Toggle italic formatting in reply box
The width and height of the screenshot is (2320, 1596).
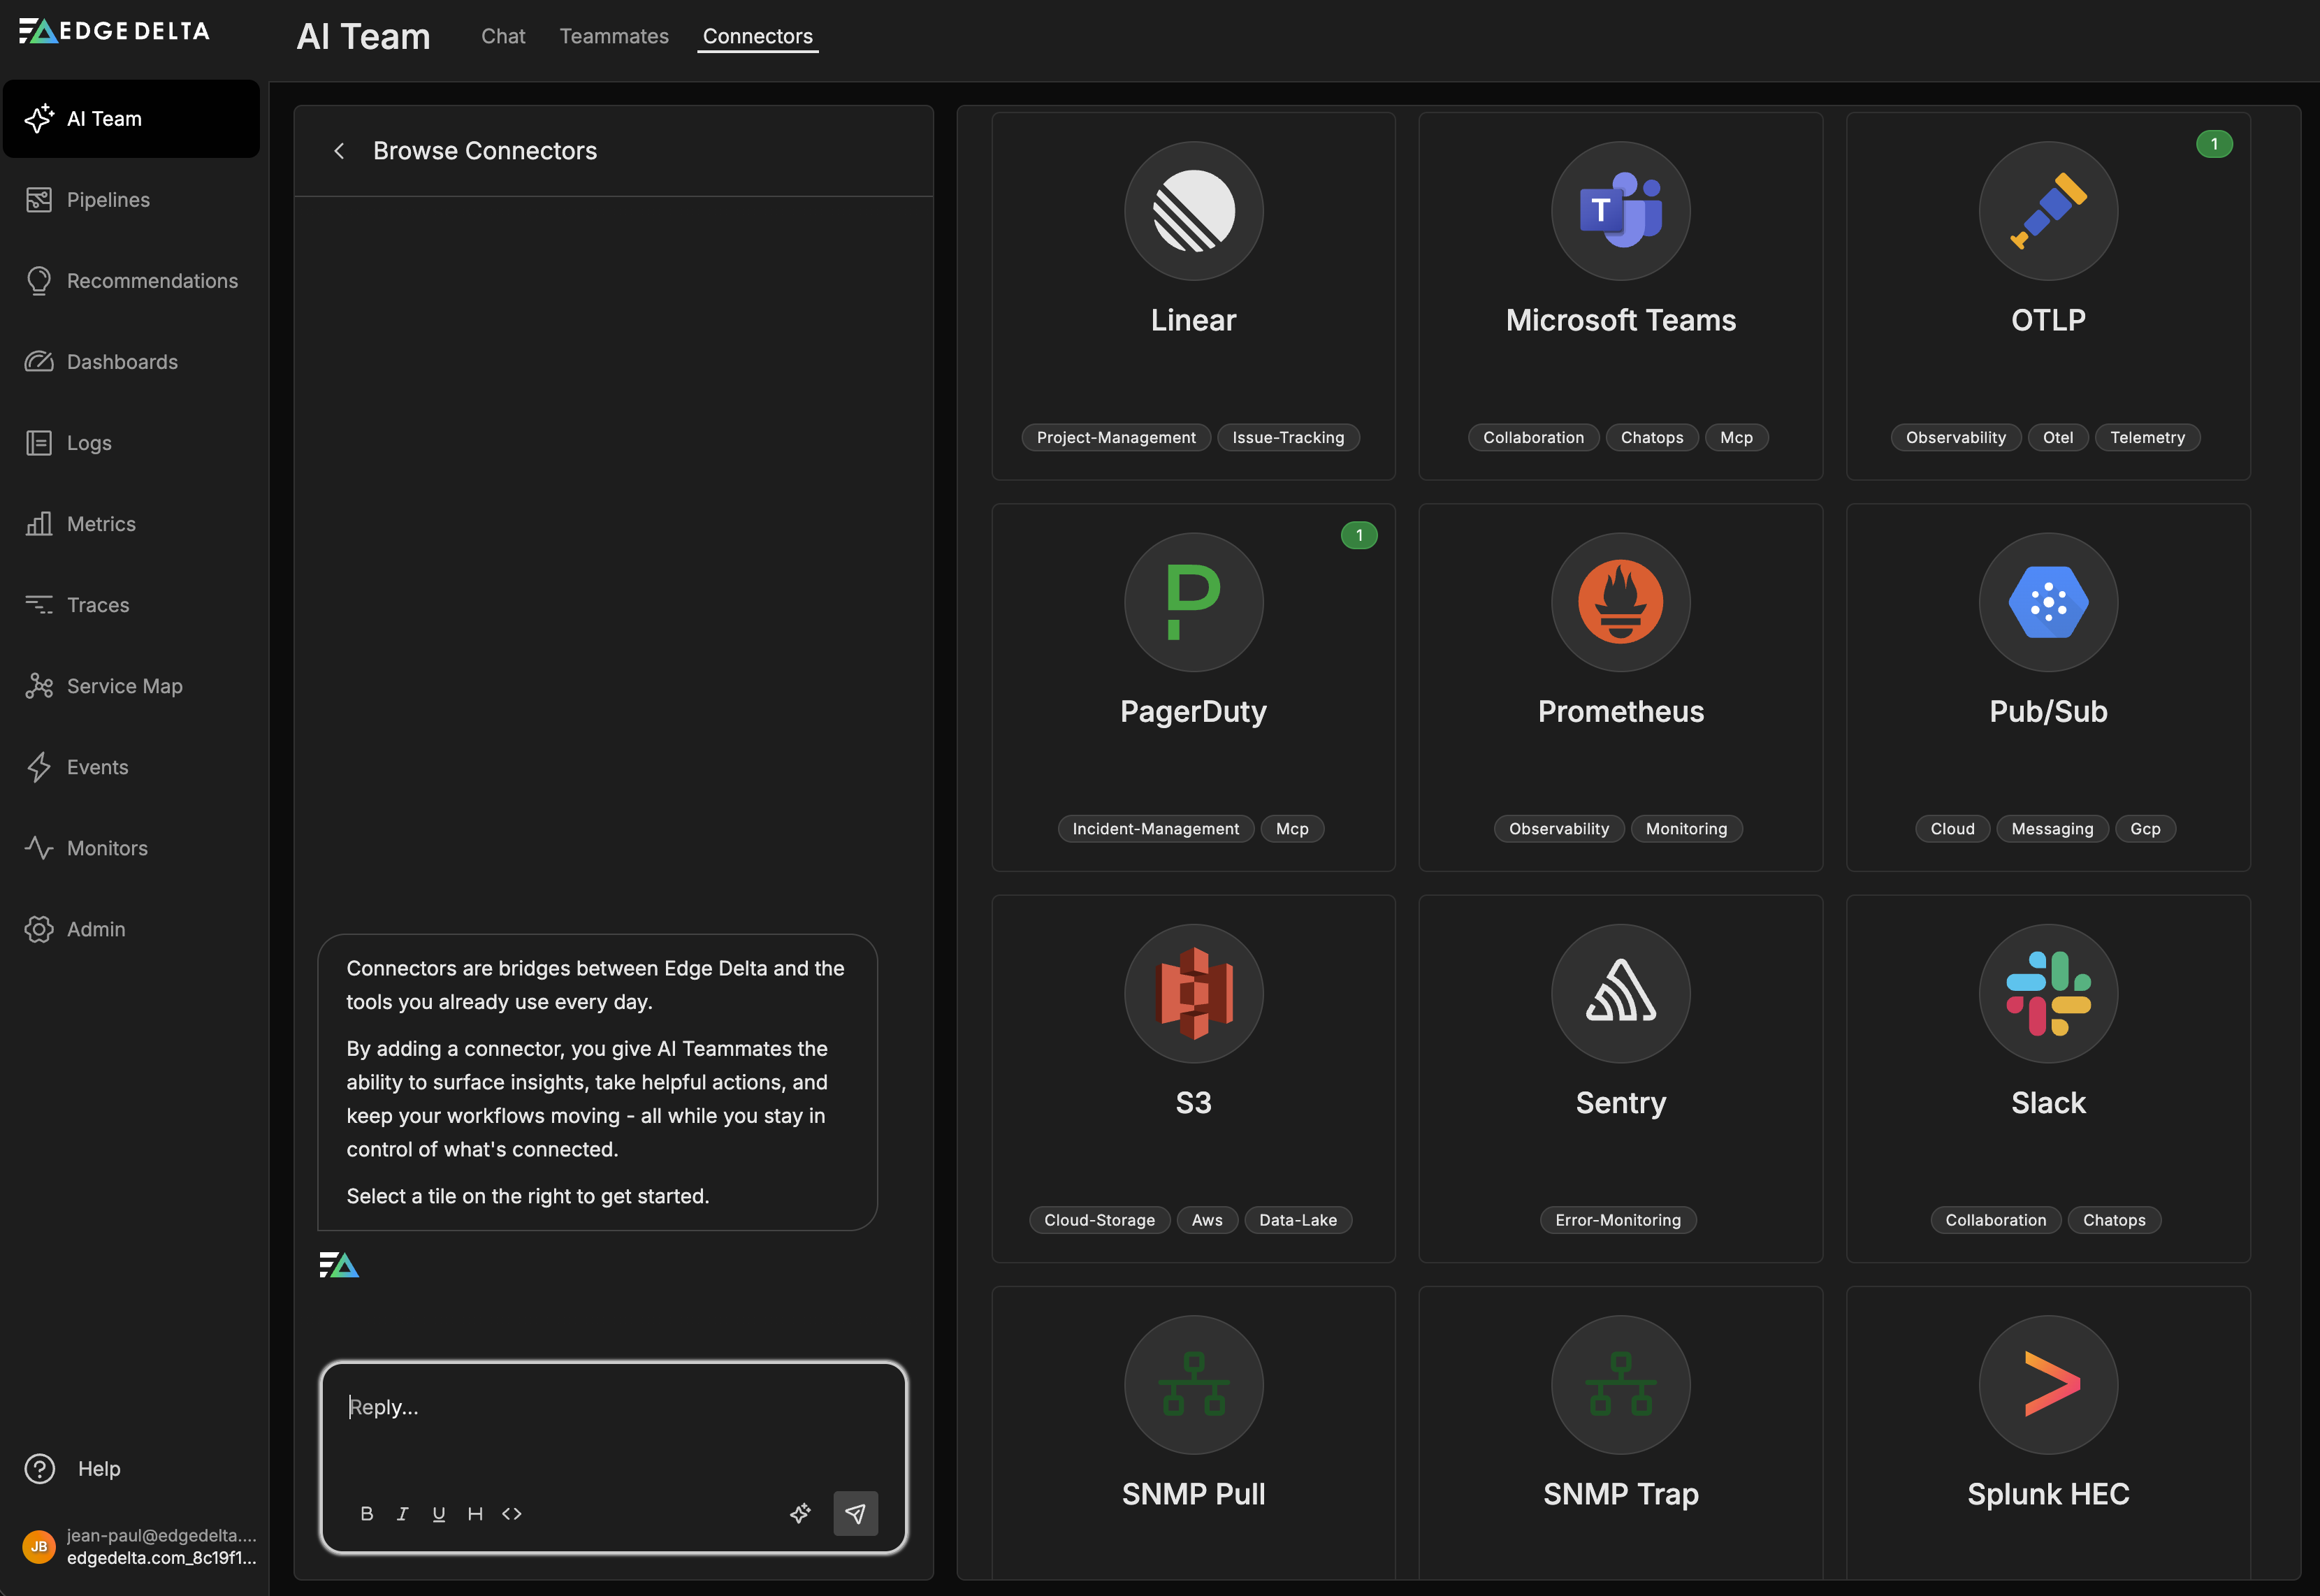(x=403, y=1513)
